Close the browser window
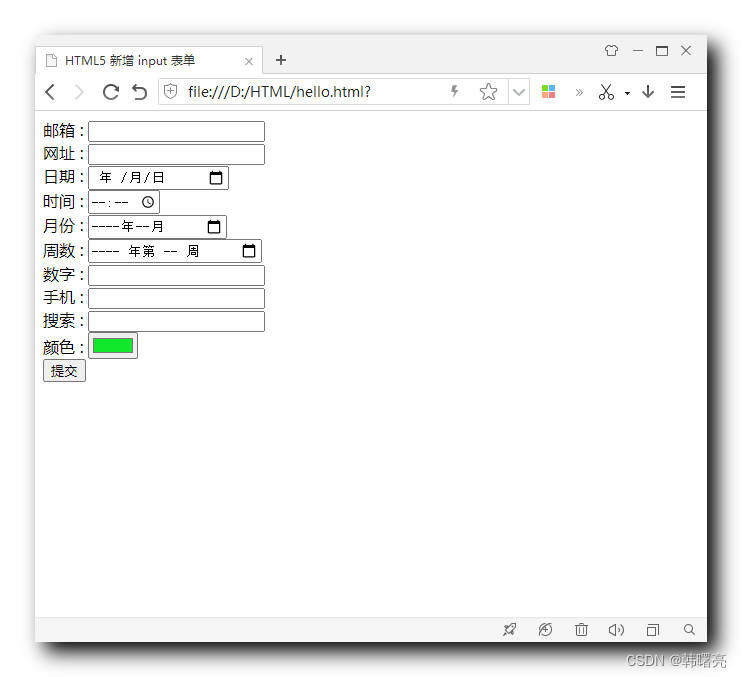 point(686,51)
